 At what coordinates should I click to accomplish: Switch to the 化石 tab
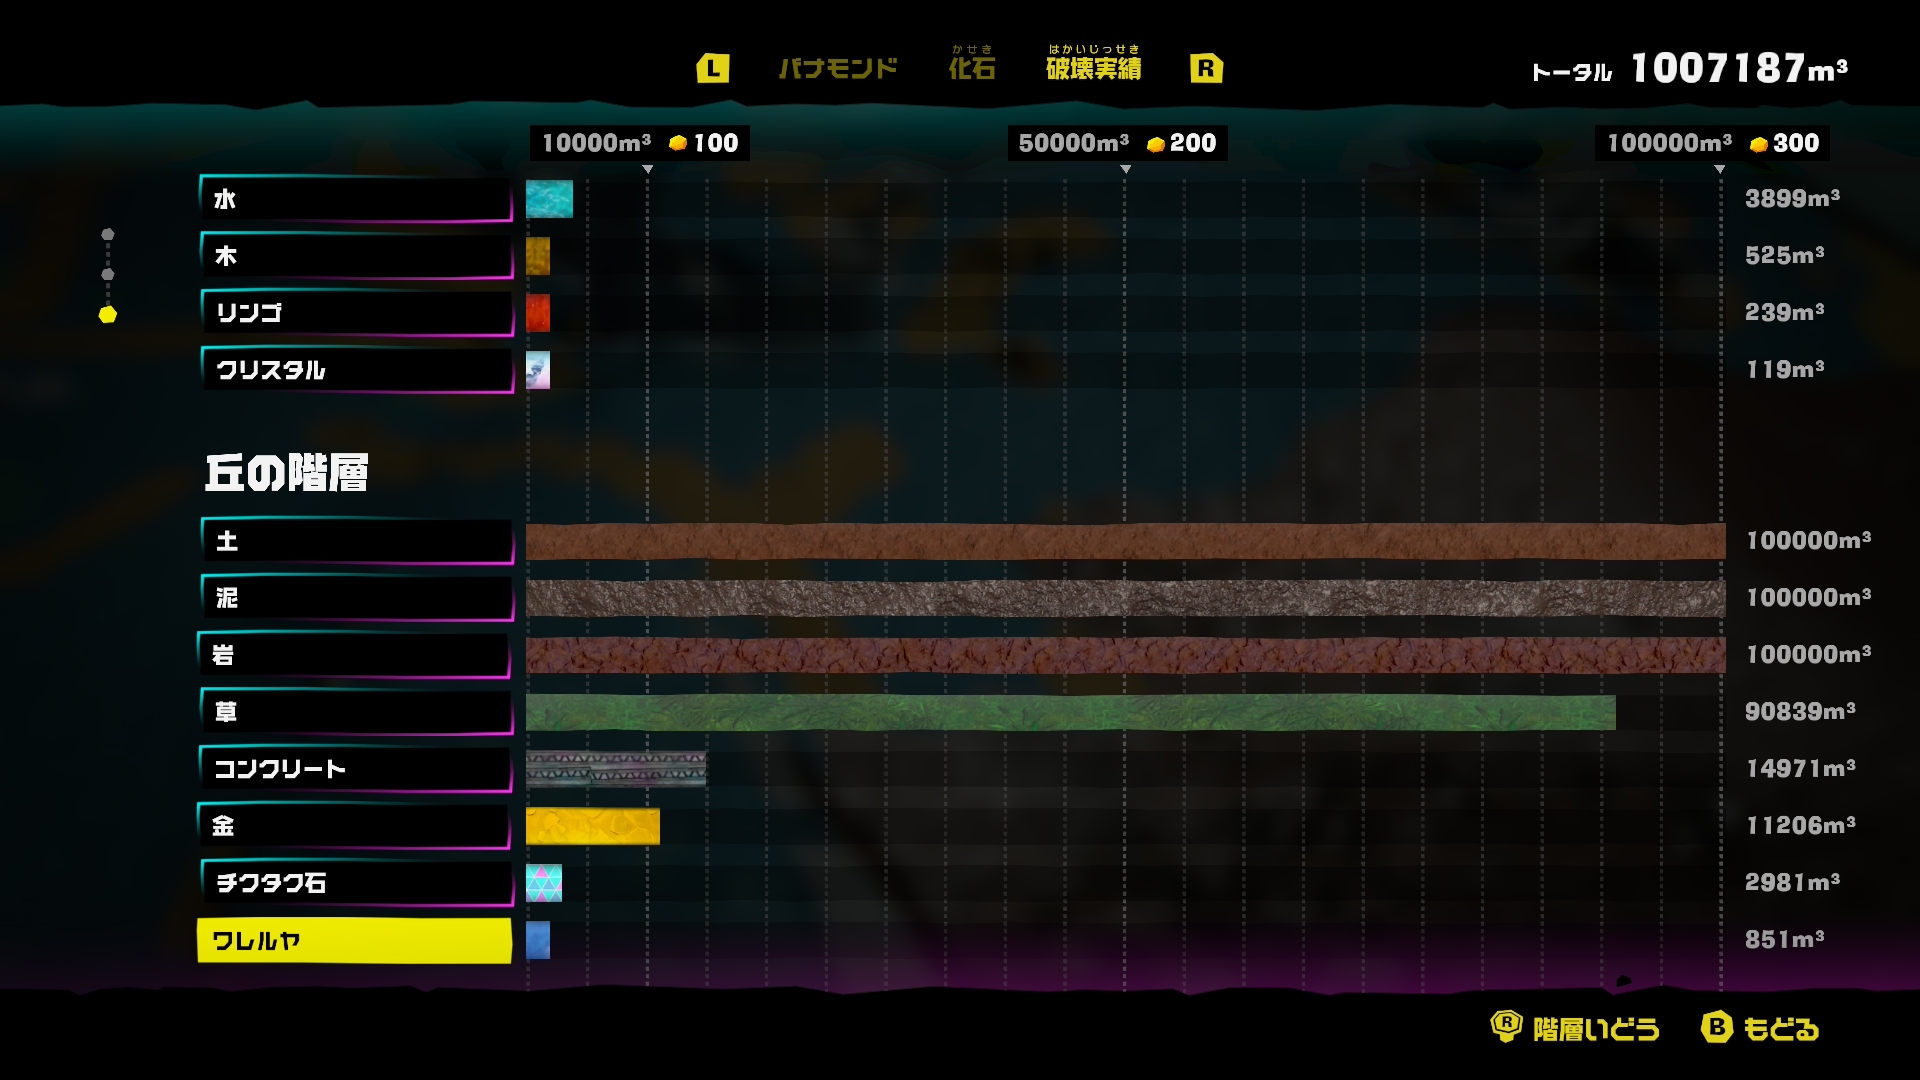point(972,67)
